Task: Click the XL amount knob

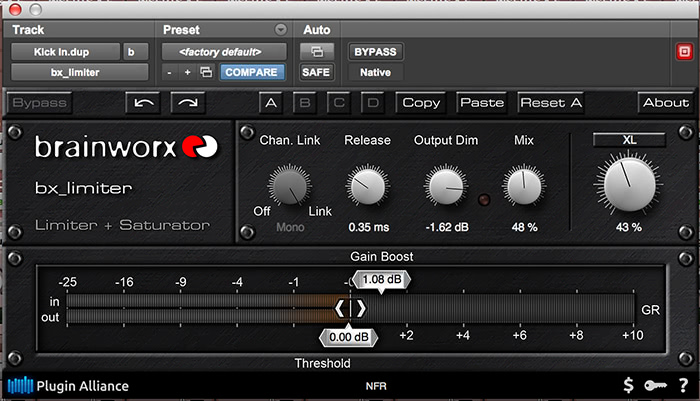Action: [x=629, y=184]
